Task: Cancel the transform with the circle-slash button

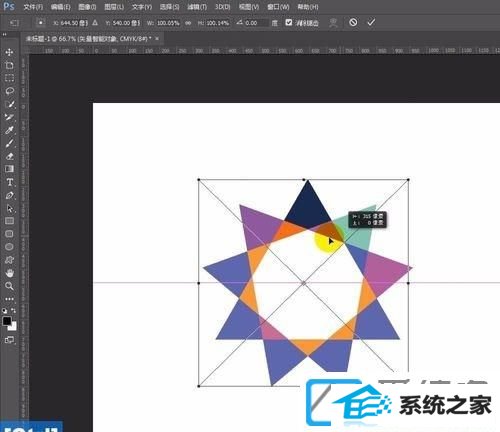Action: pos(353,22)
